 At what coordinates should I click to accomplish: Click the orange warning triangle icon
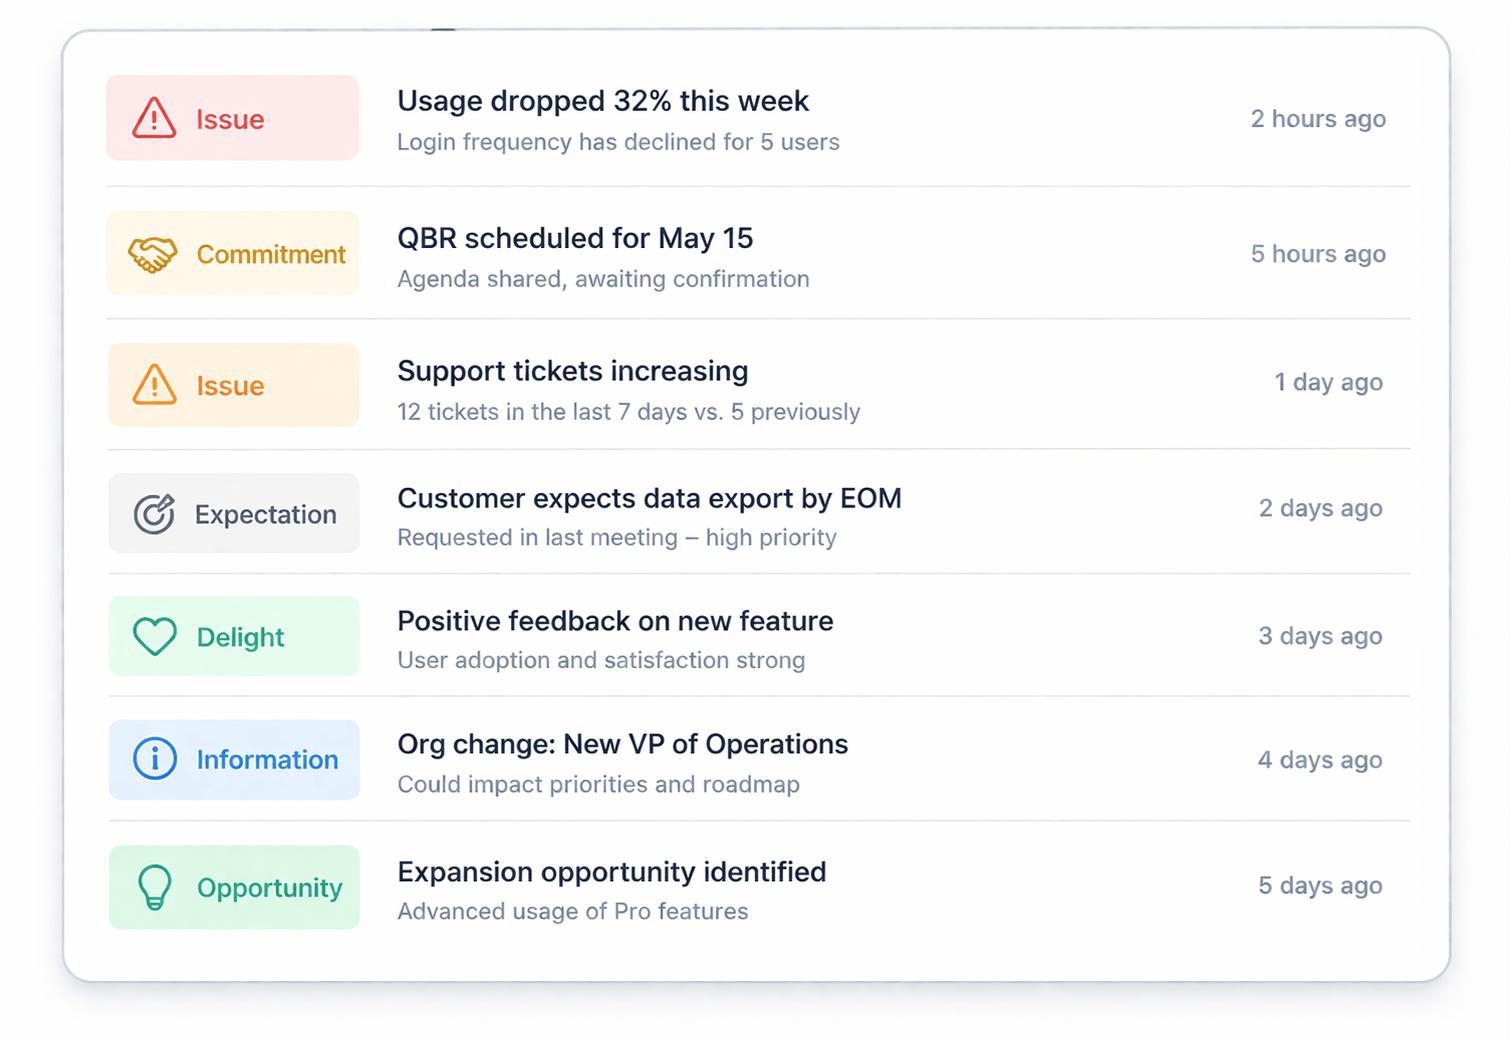click(154, 385)
